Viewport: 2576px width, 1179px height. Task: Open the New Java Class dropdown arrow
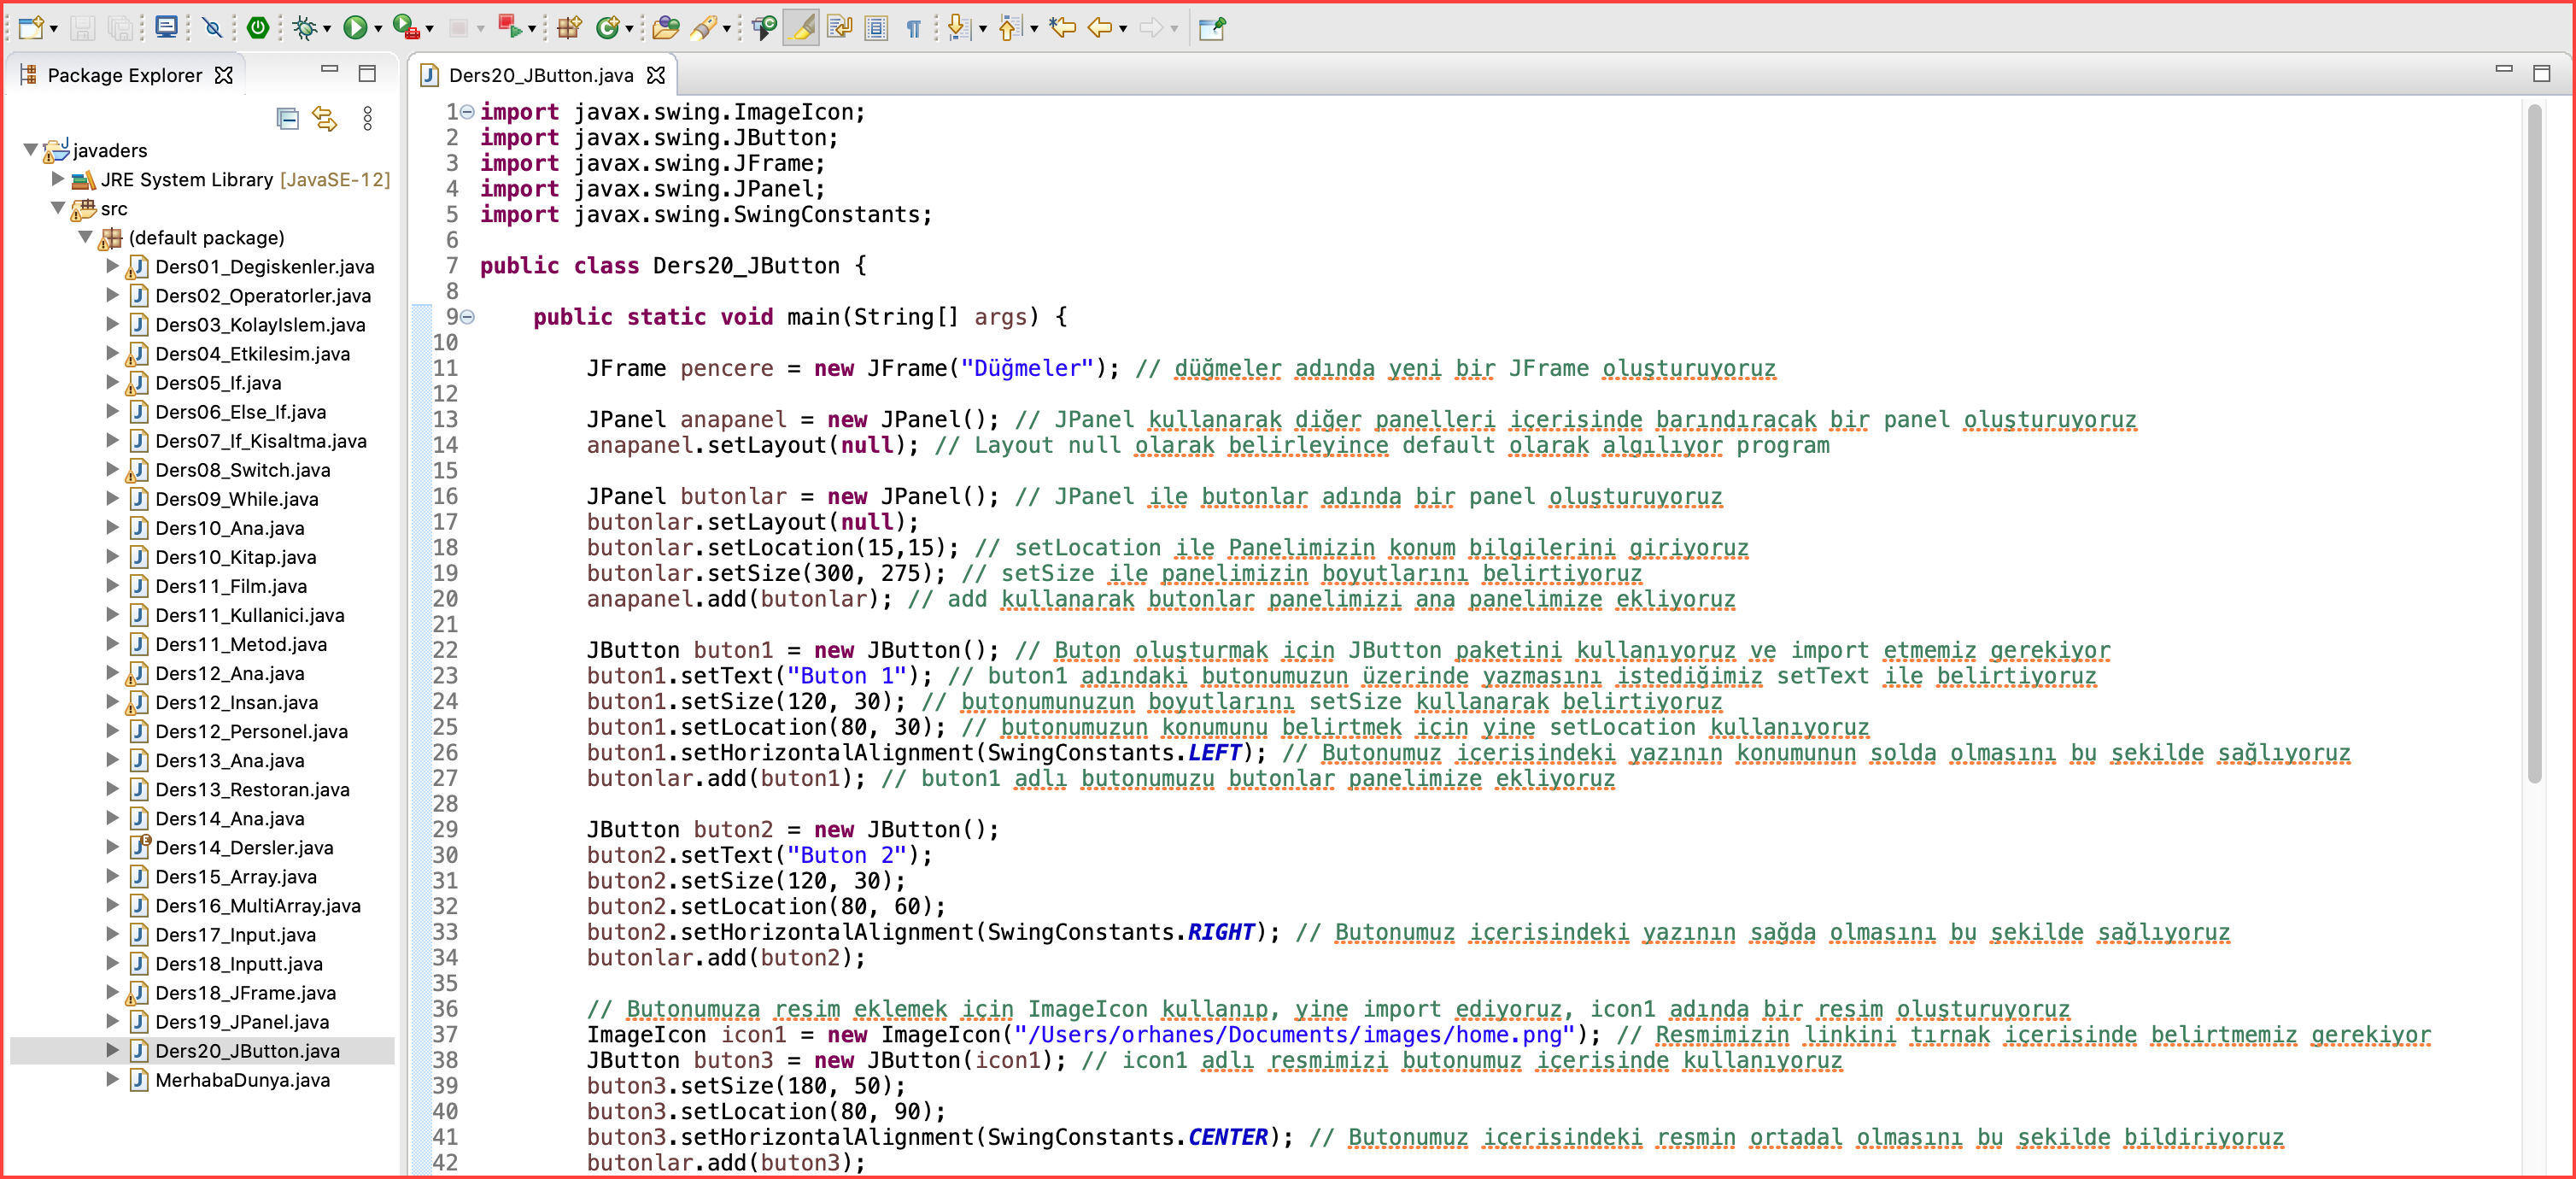tap(629, 30)
